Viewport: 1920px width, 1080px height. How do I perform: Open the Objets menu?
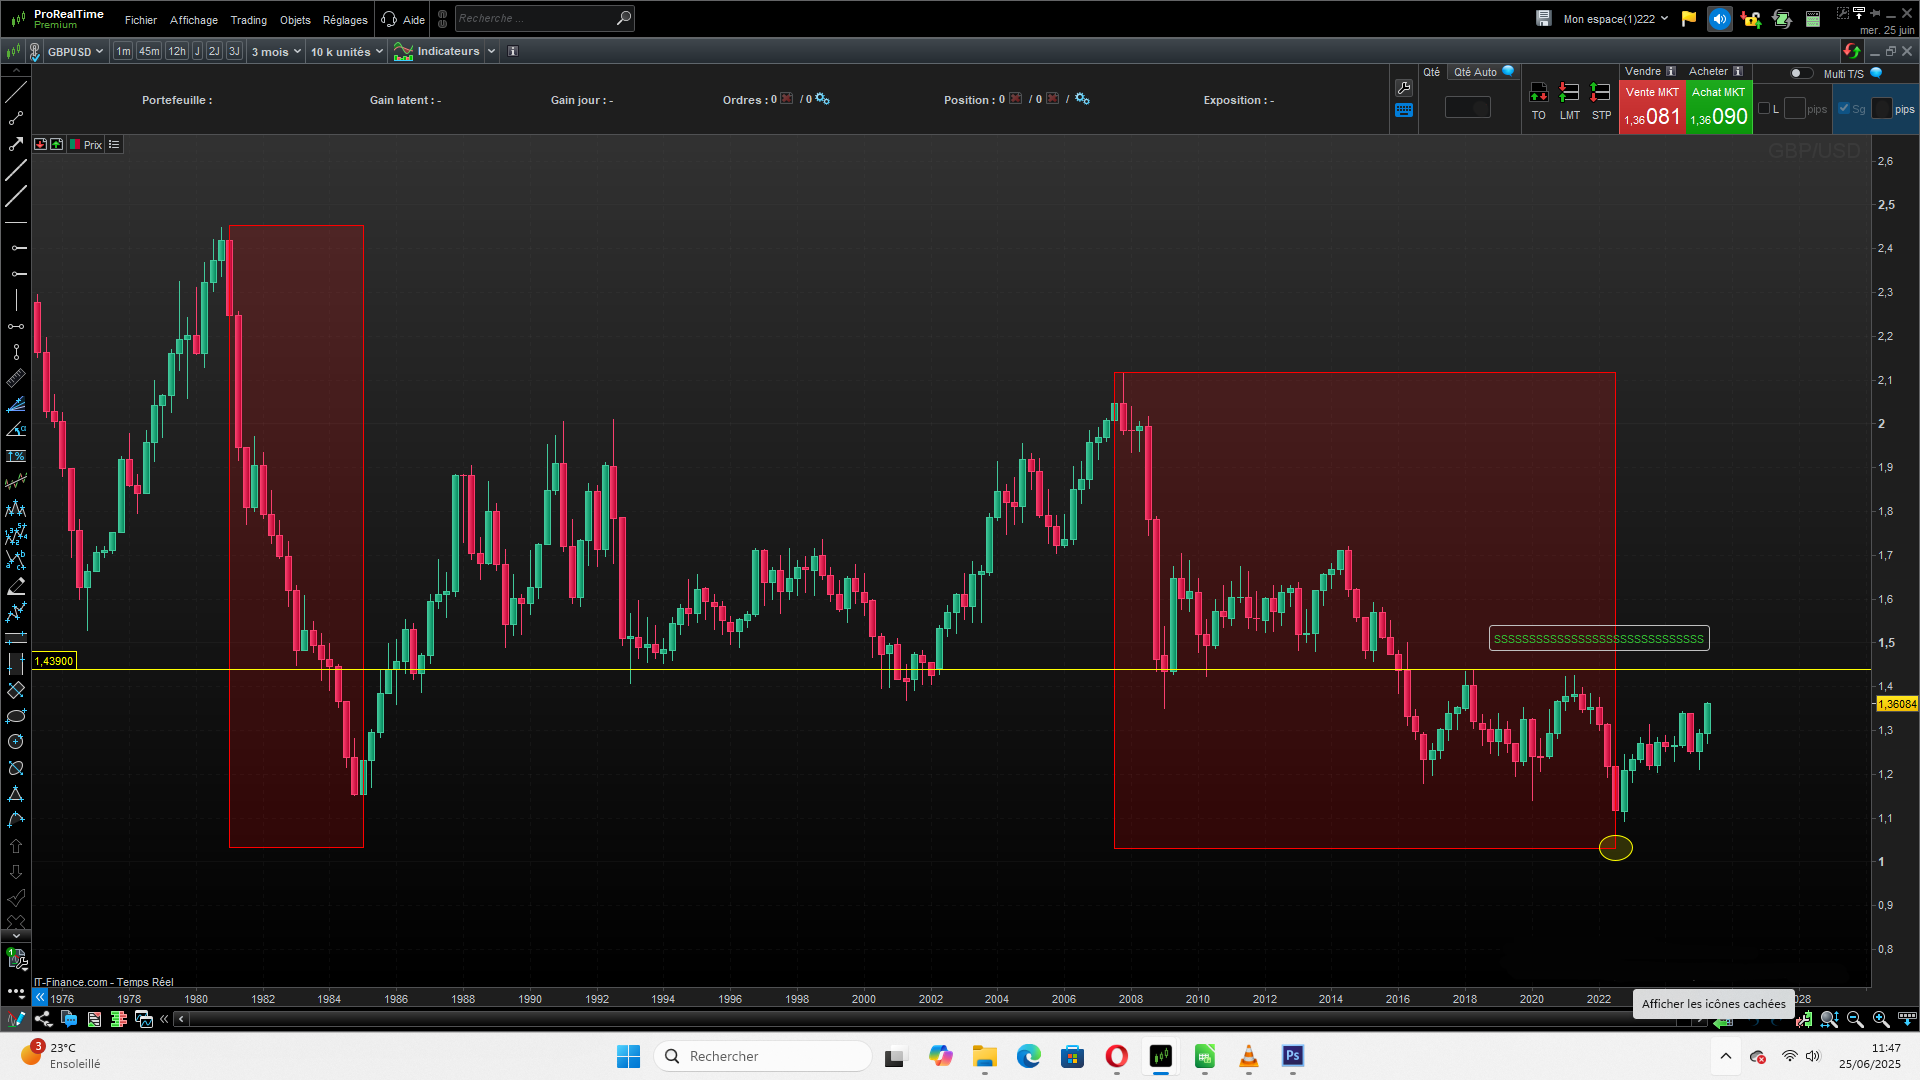(x=295, y=20)
